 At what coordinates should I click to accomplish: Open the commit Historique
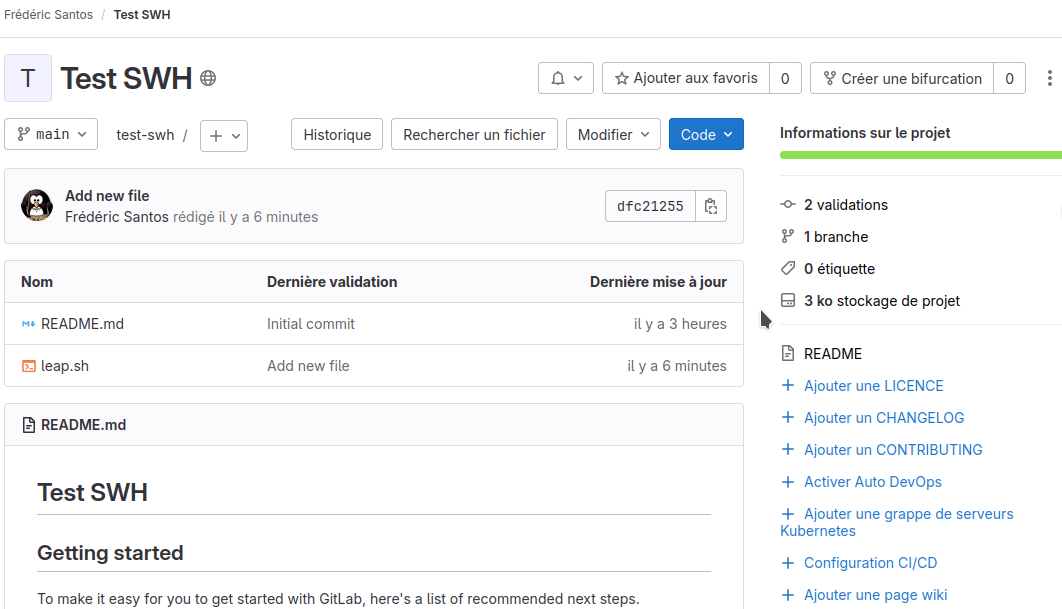pos(336,134)
